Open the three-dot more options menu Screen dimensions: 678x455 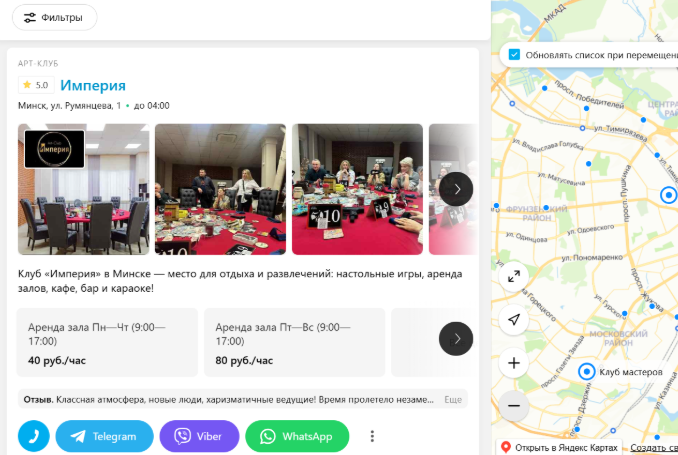372,436
